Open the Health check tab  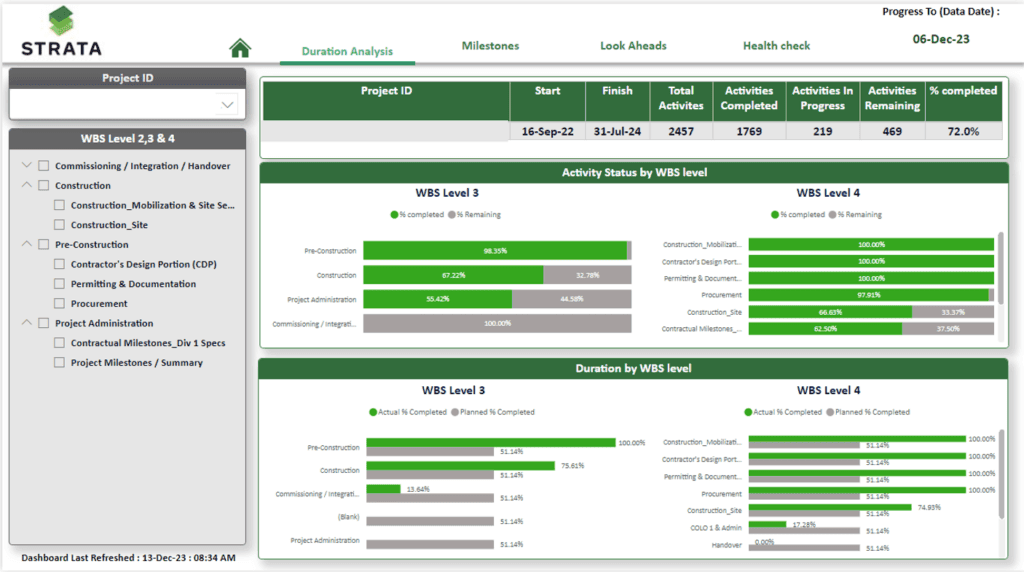[x=776, y=46]
